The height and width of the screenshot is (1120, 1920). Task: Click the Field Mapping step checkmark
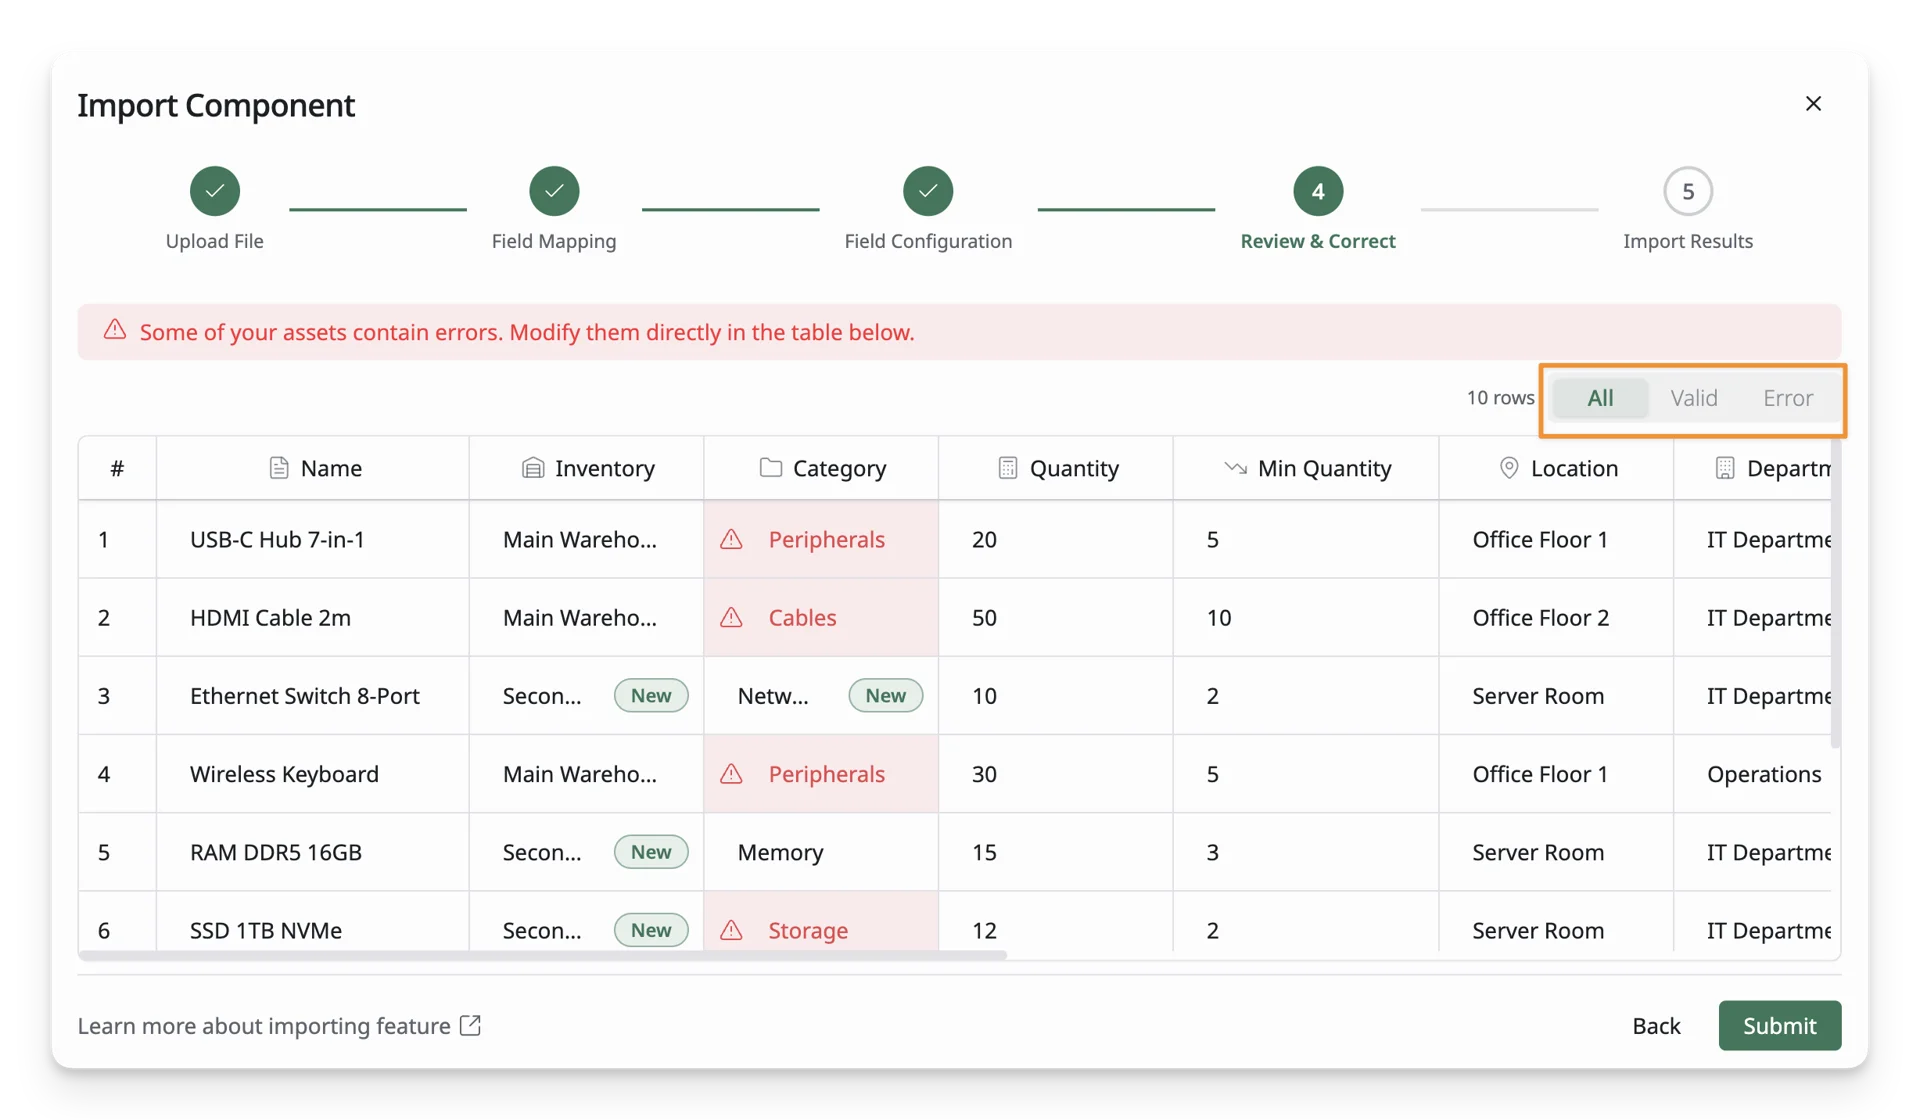554,191
